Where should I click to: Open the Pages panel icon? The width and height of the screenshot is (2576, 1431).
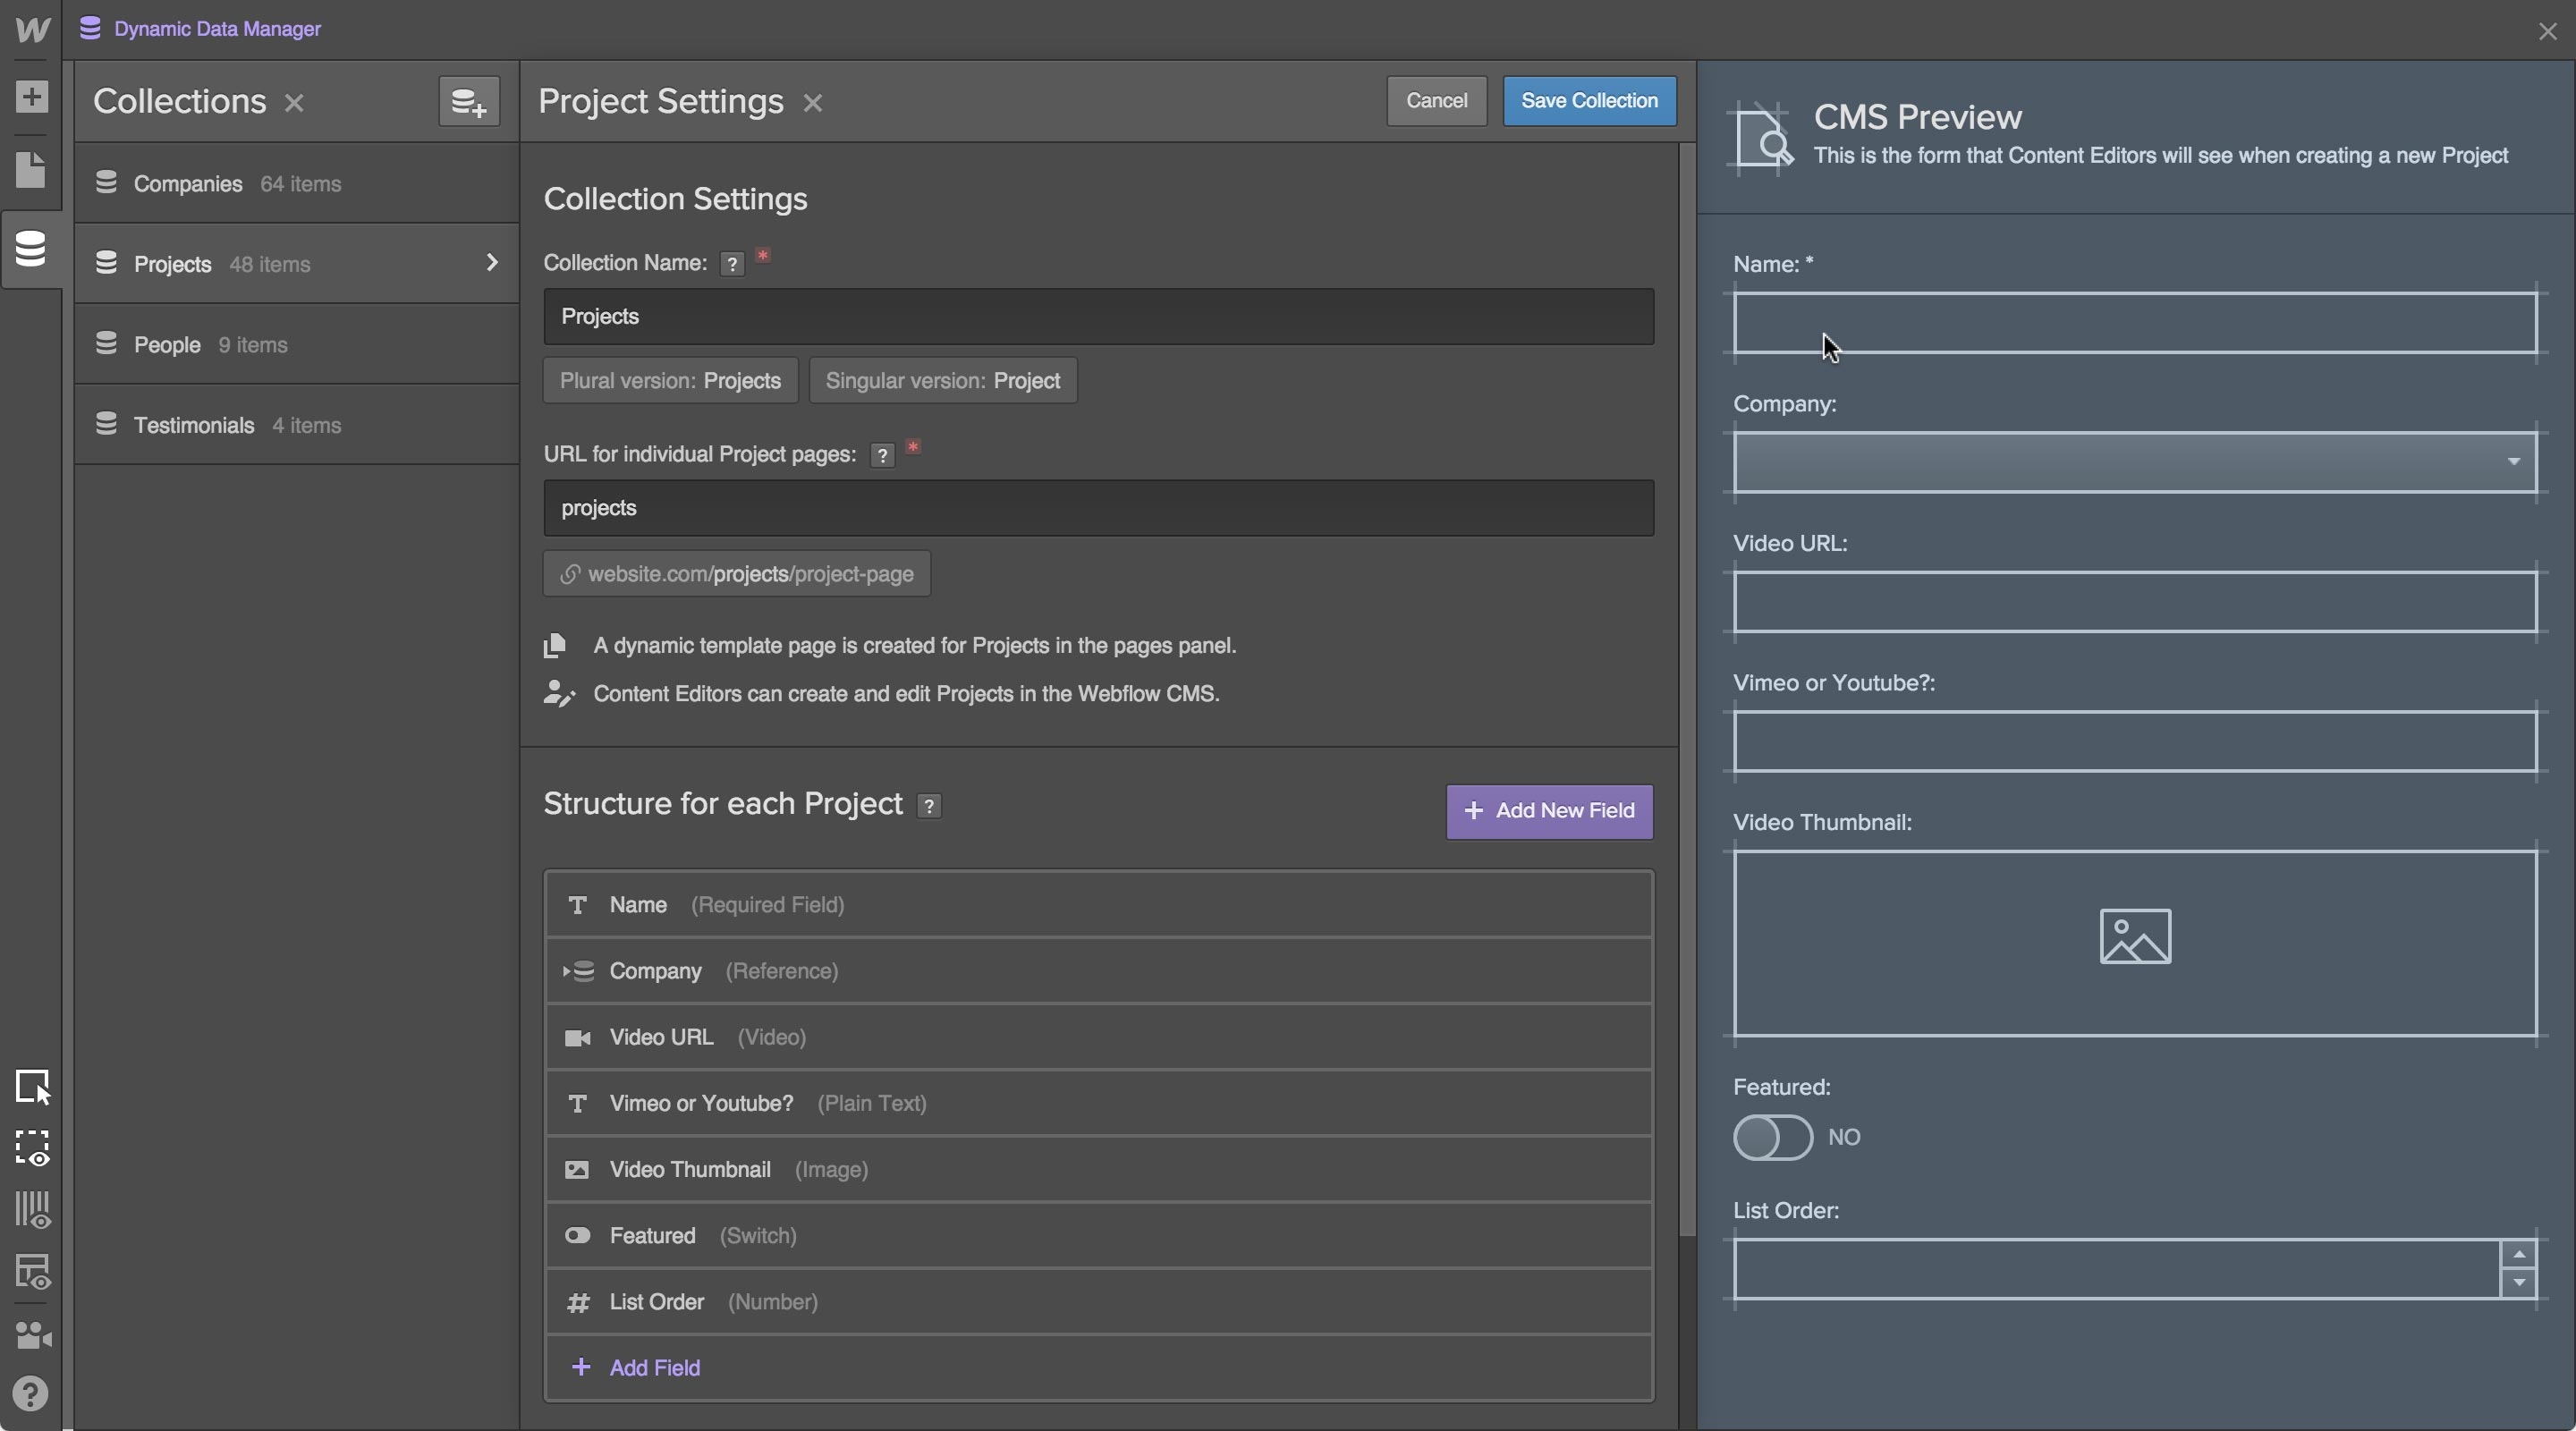[x=31, y=170]
